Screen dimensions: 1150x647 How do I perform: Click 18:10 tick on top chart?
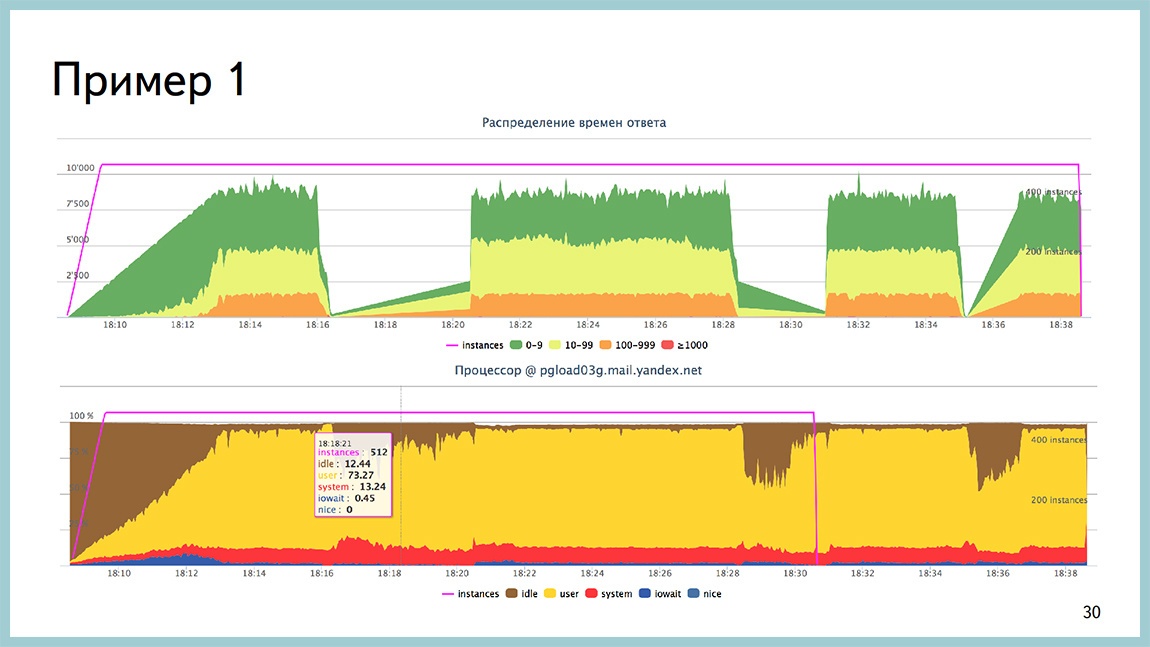coord(115,324)
